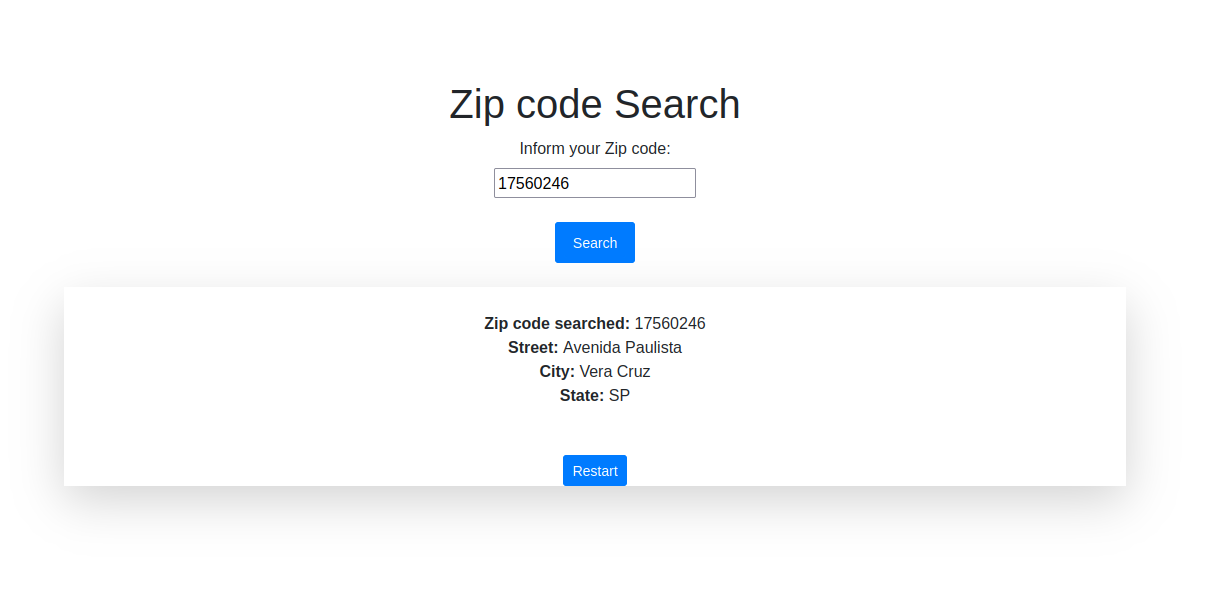Click the blue Restart button inside the results card
1221x591 pixels.
pos(594,470)
